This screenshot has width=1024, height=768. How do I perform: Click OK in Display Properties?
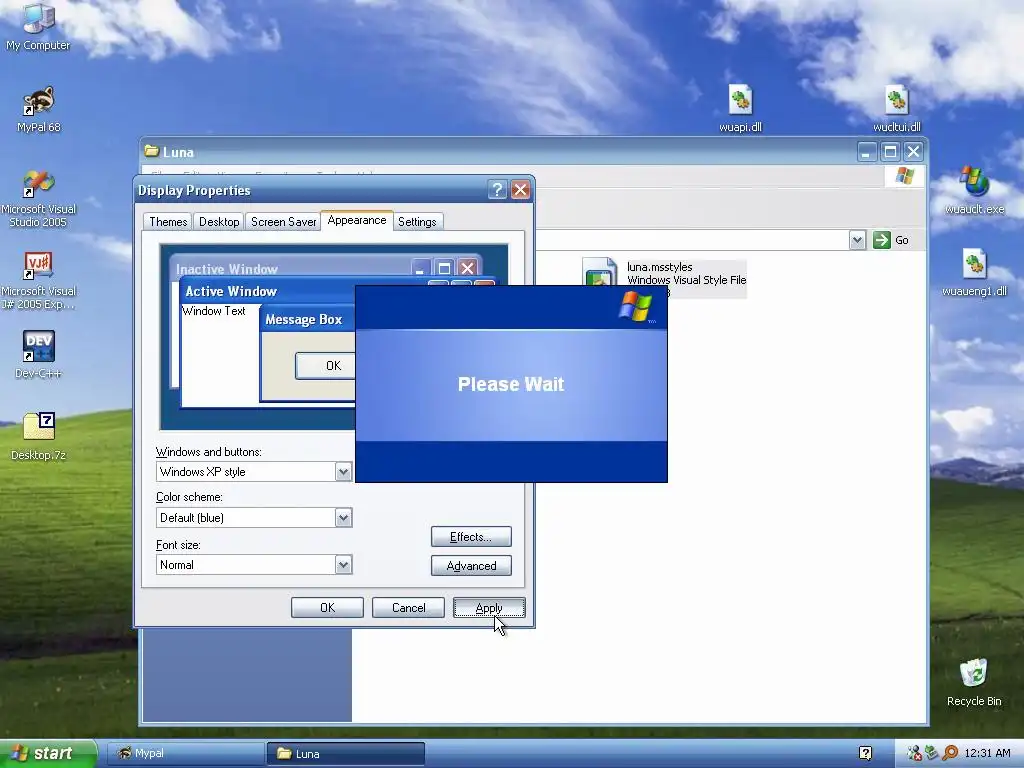[327, 607]
